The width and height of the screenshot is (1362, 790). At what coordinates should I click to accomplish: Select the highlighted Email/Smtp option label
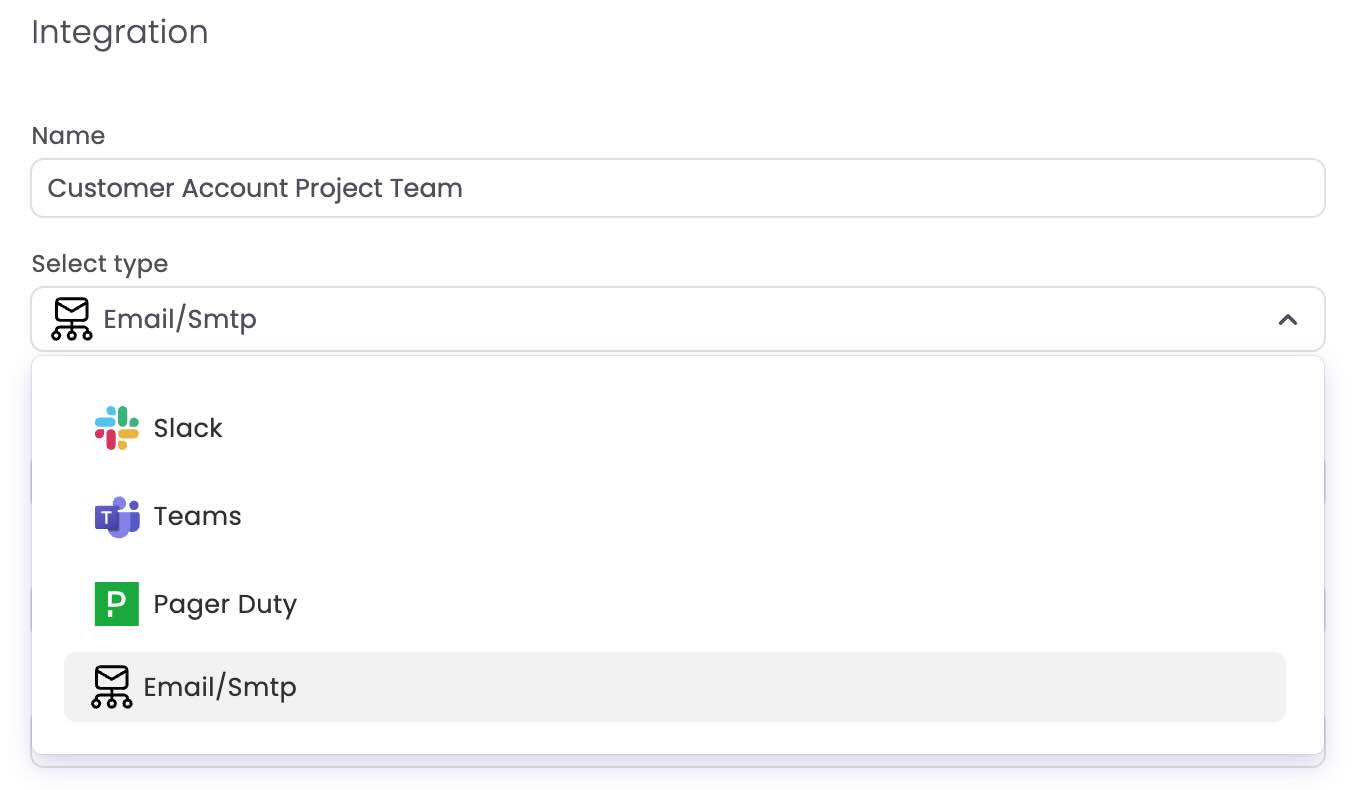220,687
